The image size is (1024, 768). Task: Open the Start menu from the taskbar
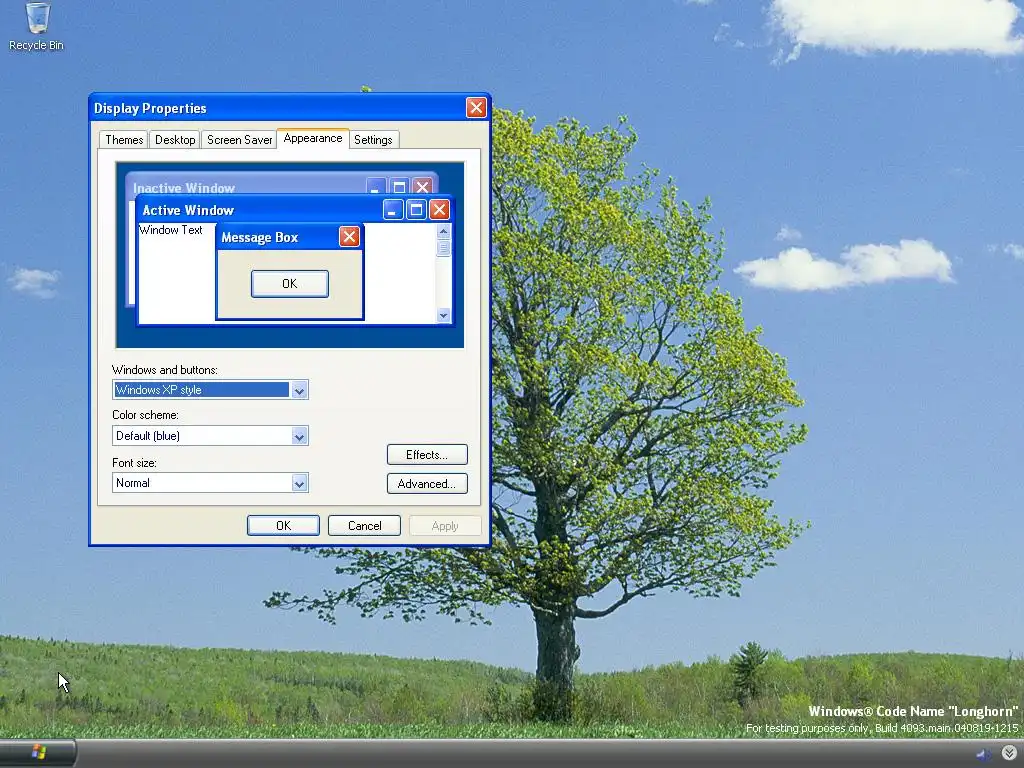coord(37,753)
